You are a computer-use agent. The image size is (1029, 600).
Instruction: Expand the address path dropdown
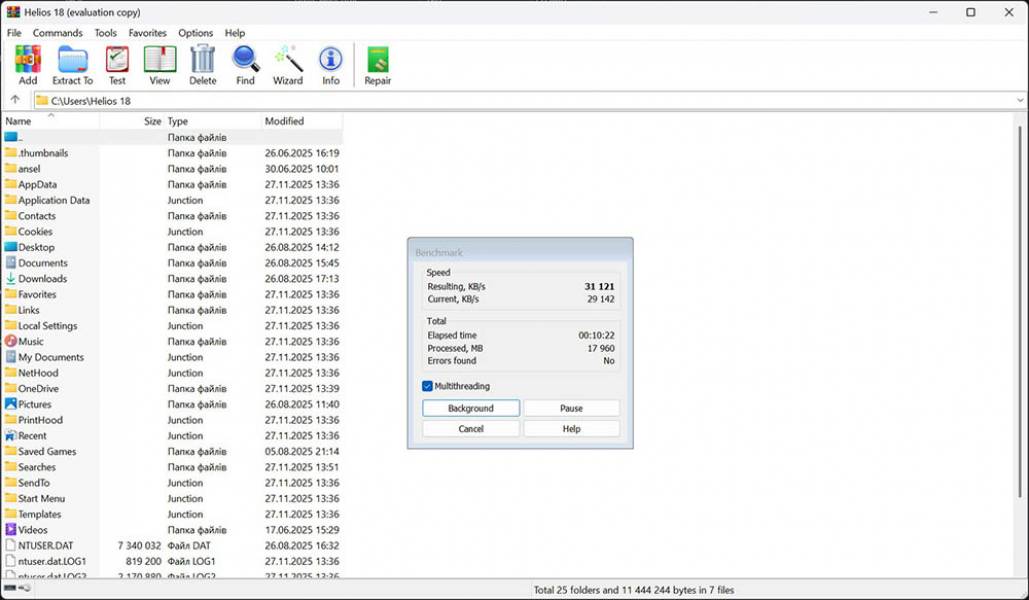pos(1020,100)
